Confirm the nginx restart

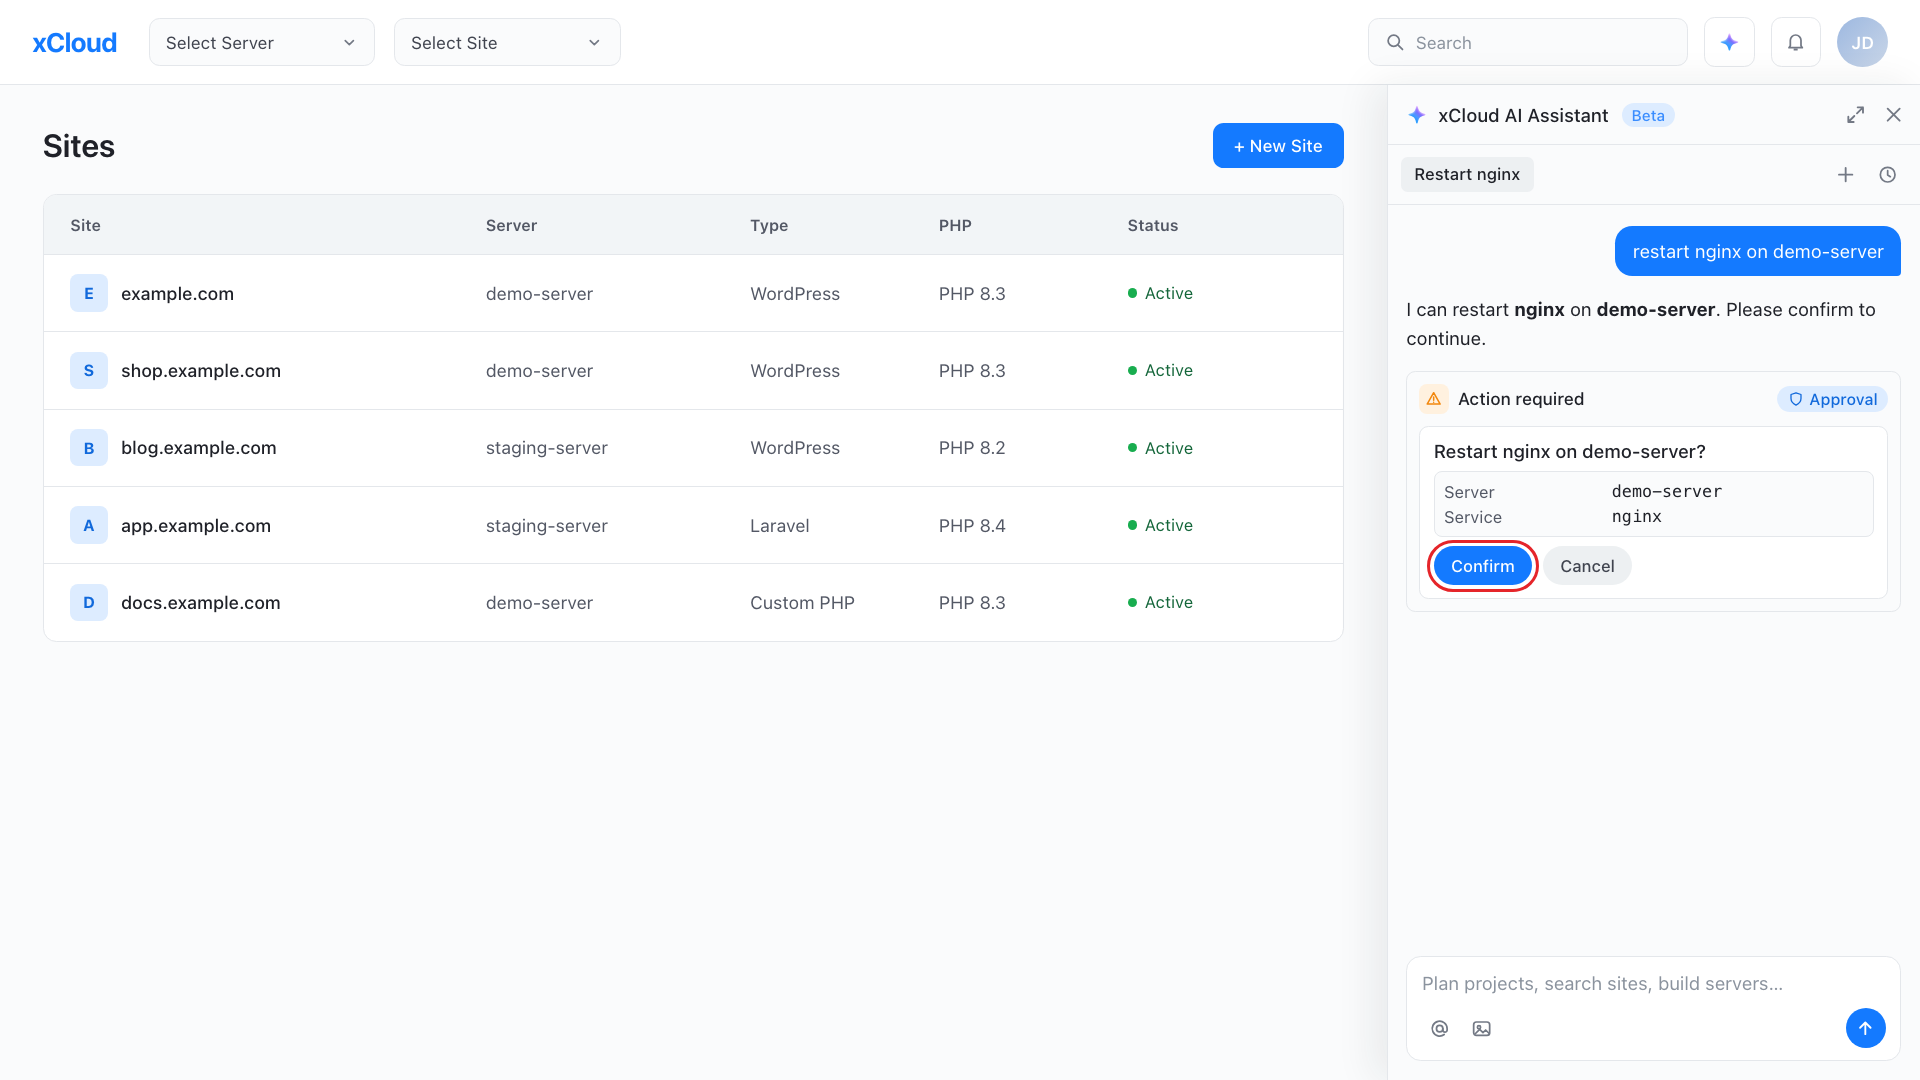click(x=1482, y=566)
